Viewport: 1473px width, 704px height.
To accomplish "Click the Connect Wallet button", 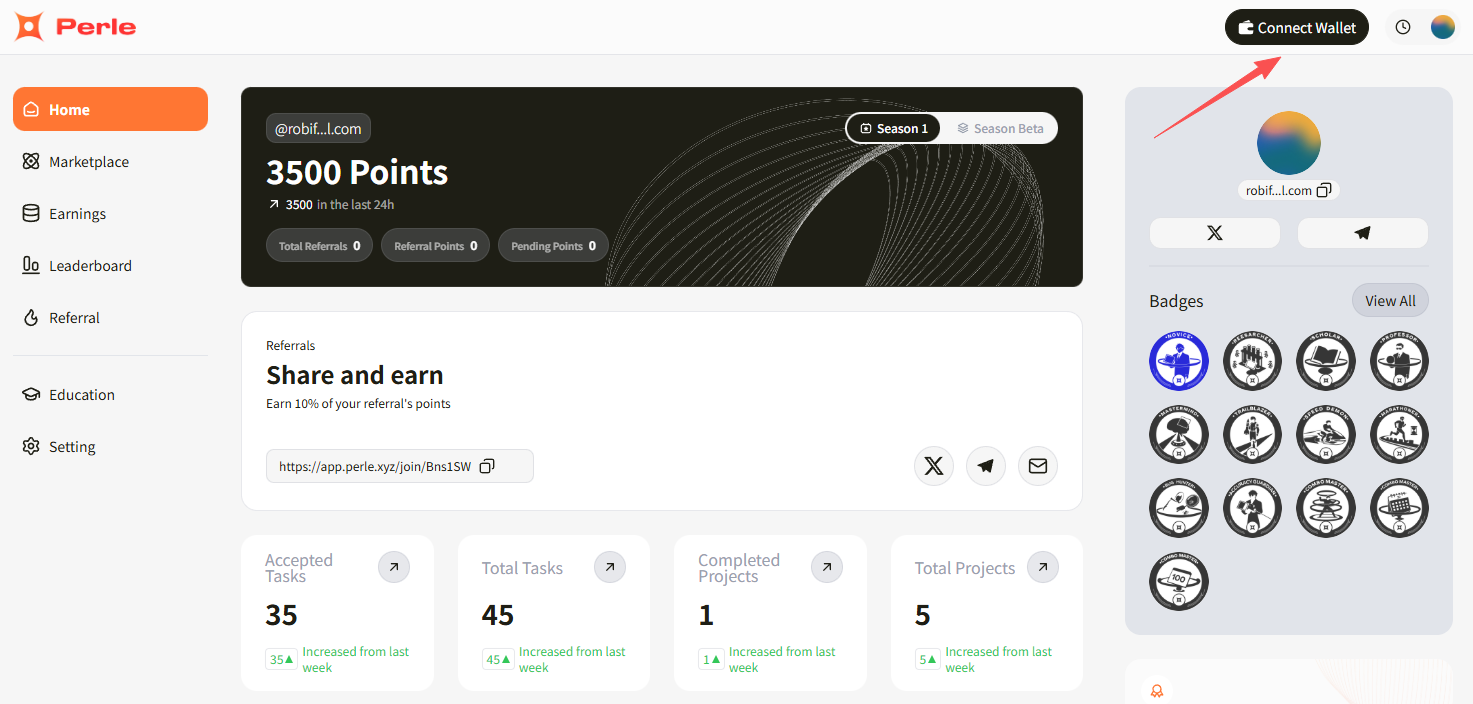I will pyautogui.click(x=1296, y=27).
